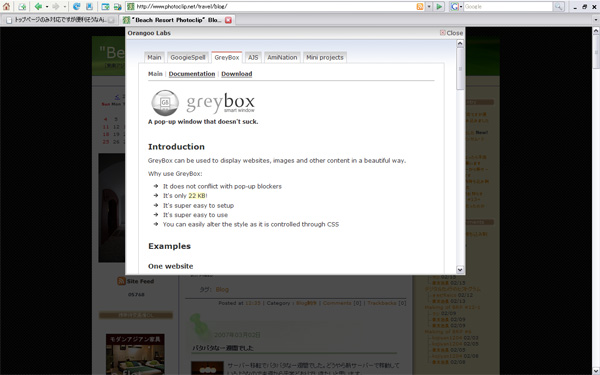Viewport: 600px width, 375px height.
Task: Go back with the green arrow
Action: coord(38,7)
